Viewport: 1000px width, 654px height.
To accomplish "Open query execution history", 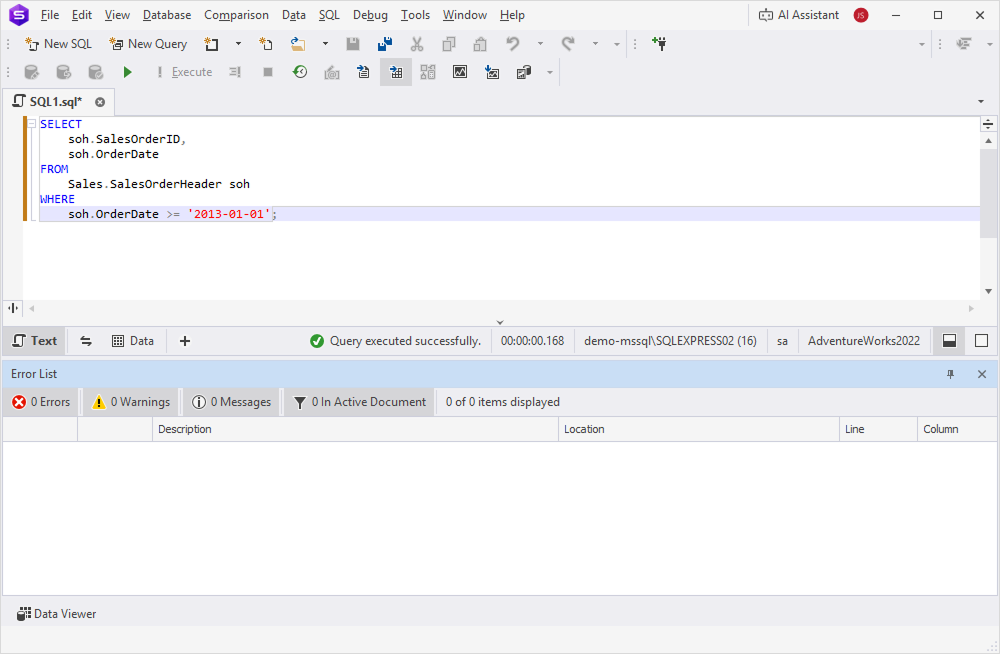I will pos(300,71).
